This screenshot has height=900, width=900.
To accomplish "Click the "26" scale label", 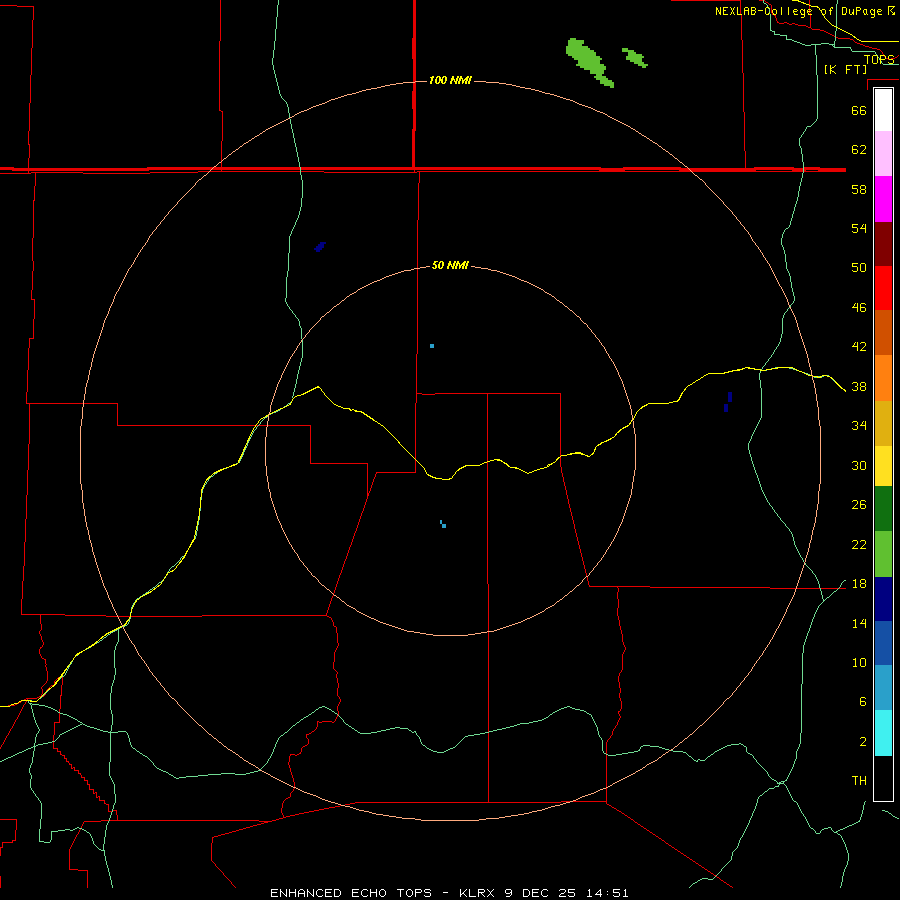I will (859, 505).
